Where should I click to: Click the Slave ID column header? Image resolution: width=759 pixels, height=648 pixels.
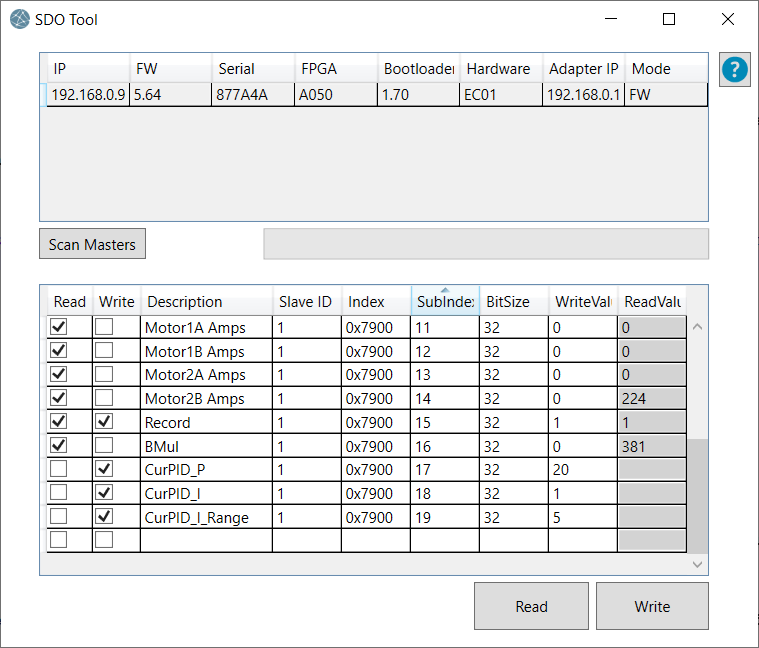306,301
